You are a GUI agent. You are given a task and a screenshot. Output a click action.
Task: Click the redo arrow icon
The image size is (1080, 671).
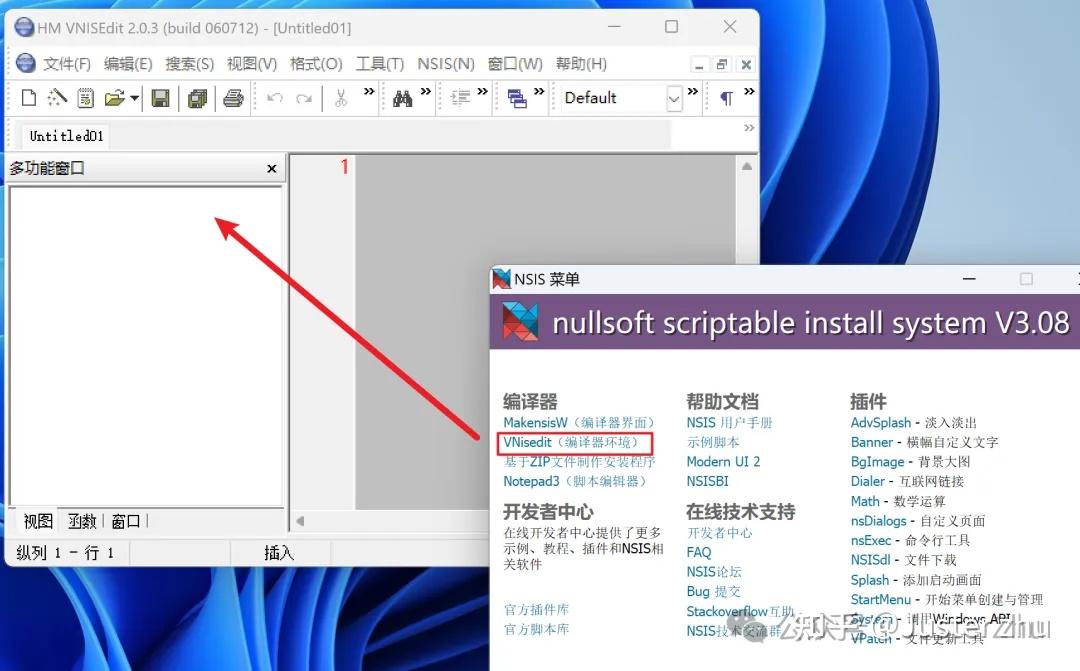pyautogui.click(x=304, y=99)
